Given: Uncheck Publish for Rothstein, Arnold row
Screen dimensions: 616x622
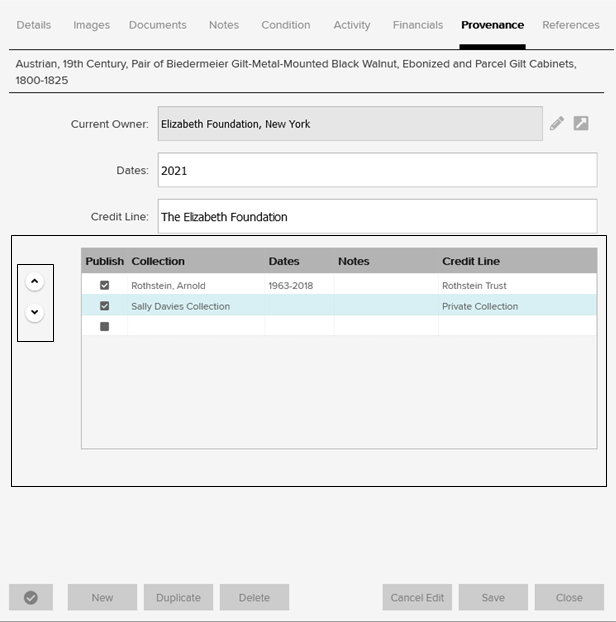Looking at the screenshot, I should coord(104,286).
